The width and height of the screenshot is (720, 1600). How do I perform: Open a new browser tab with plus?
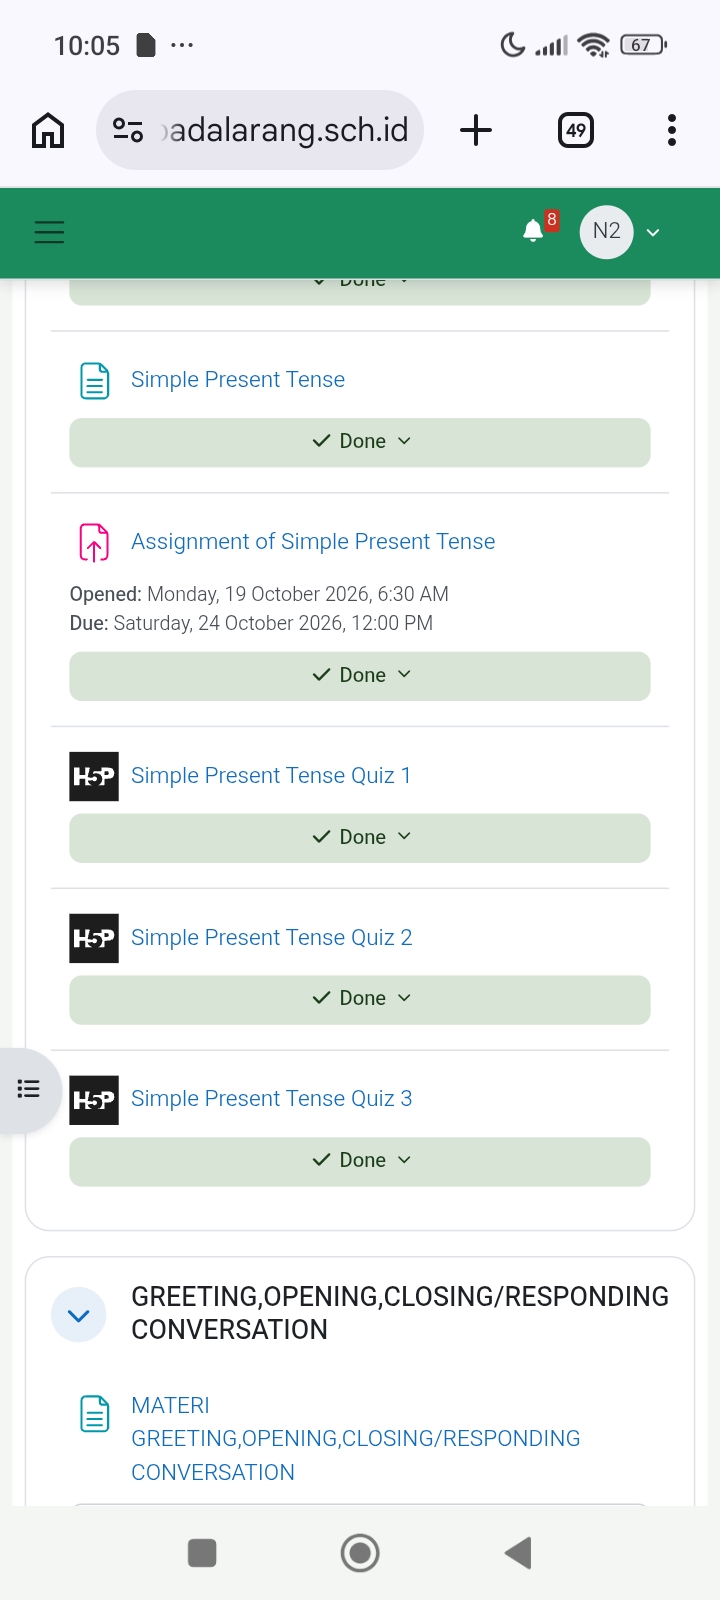pyautogui.click(x=476, y=130)
